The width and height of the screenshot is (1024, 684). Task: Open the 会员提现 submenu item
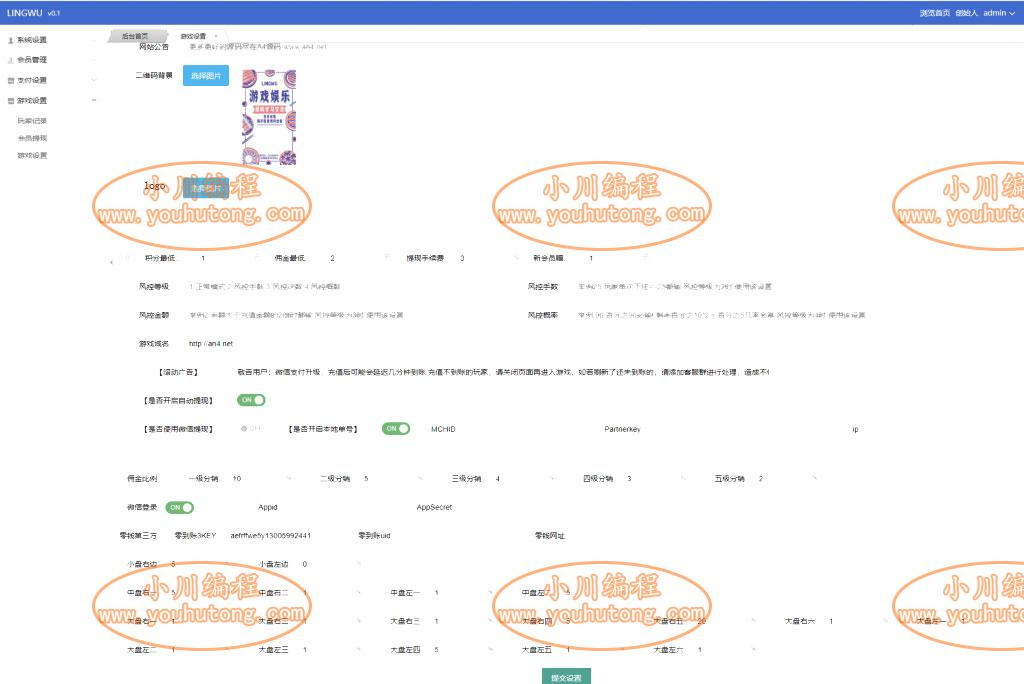click(32, 138)
